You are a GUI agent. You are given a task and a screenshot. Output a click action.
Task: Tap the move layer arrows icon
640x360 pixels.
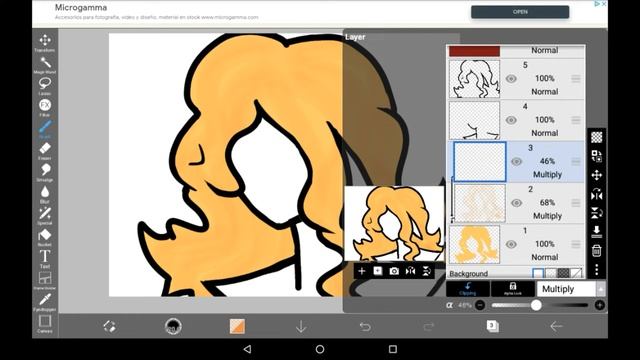pyautogui.click(x=597, y=175)
